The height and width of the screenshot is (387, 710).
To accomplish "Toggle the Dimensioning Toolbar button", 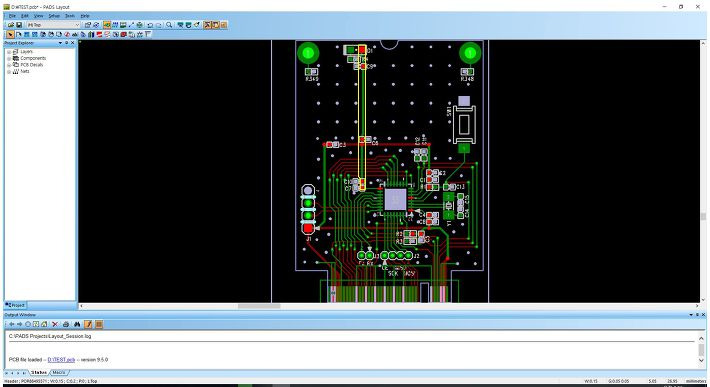I will pos(123,25).
